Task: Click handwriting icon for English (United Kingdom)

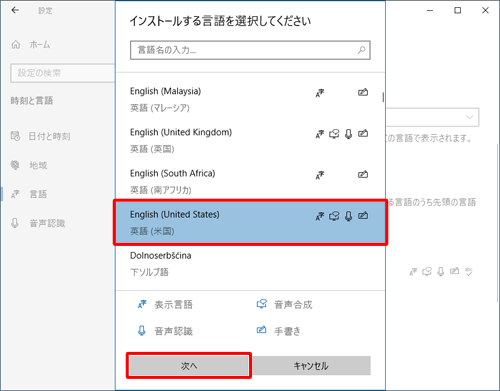Action: click(363, 133)
